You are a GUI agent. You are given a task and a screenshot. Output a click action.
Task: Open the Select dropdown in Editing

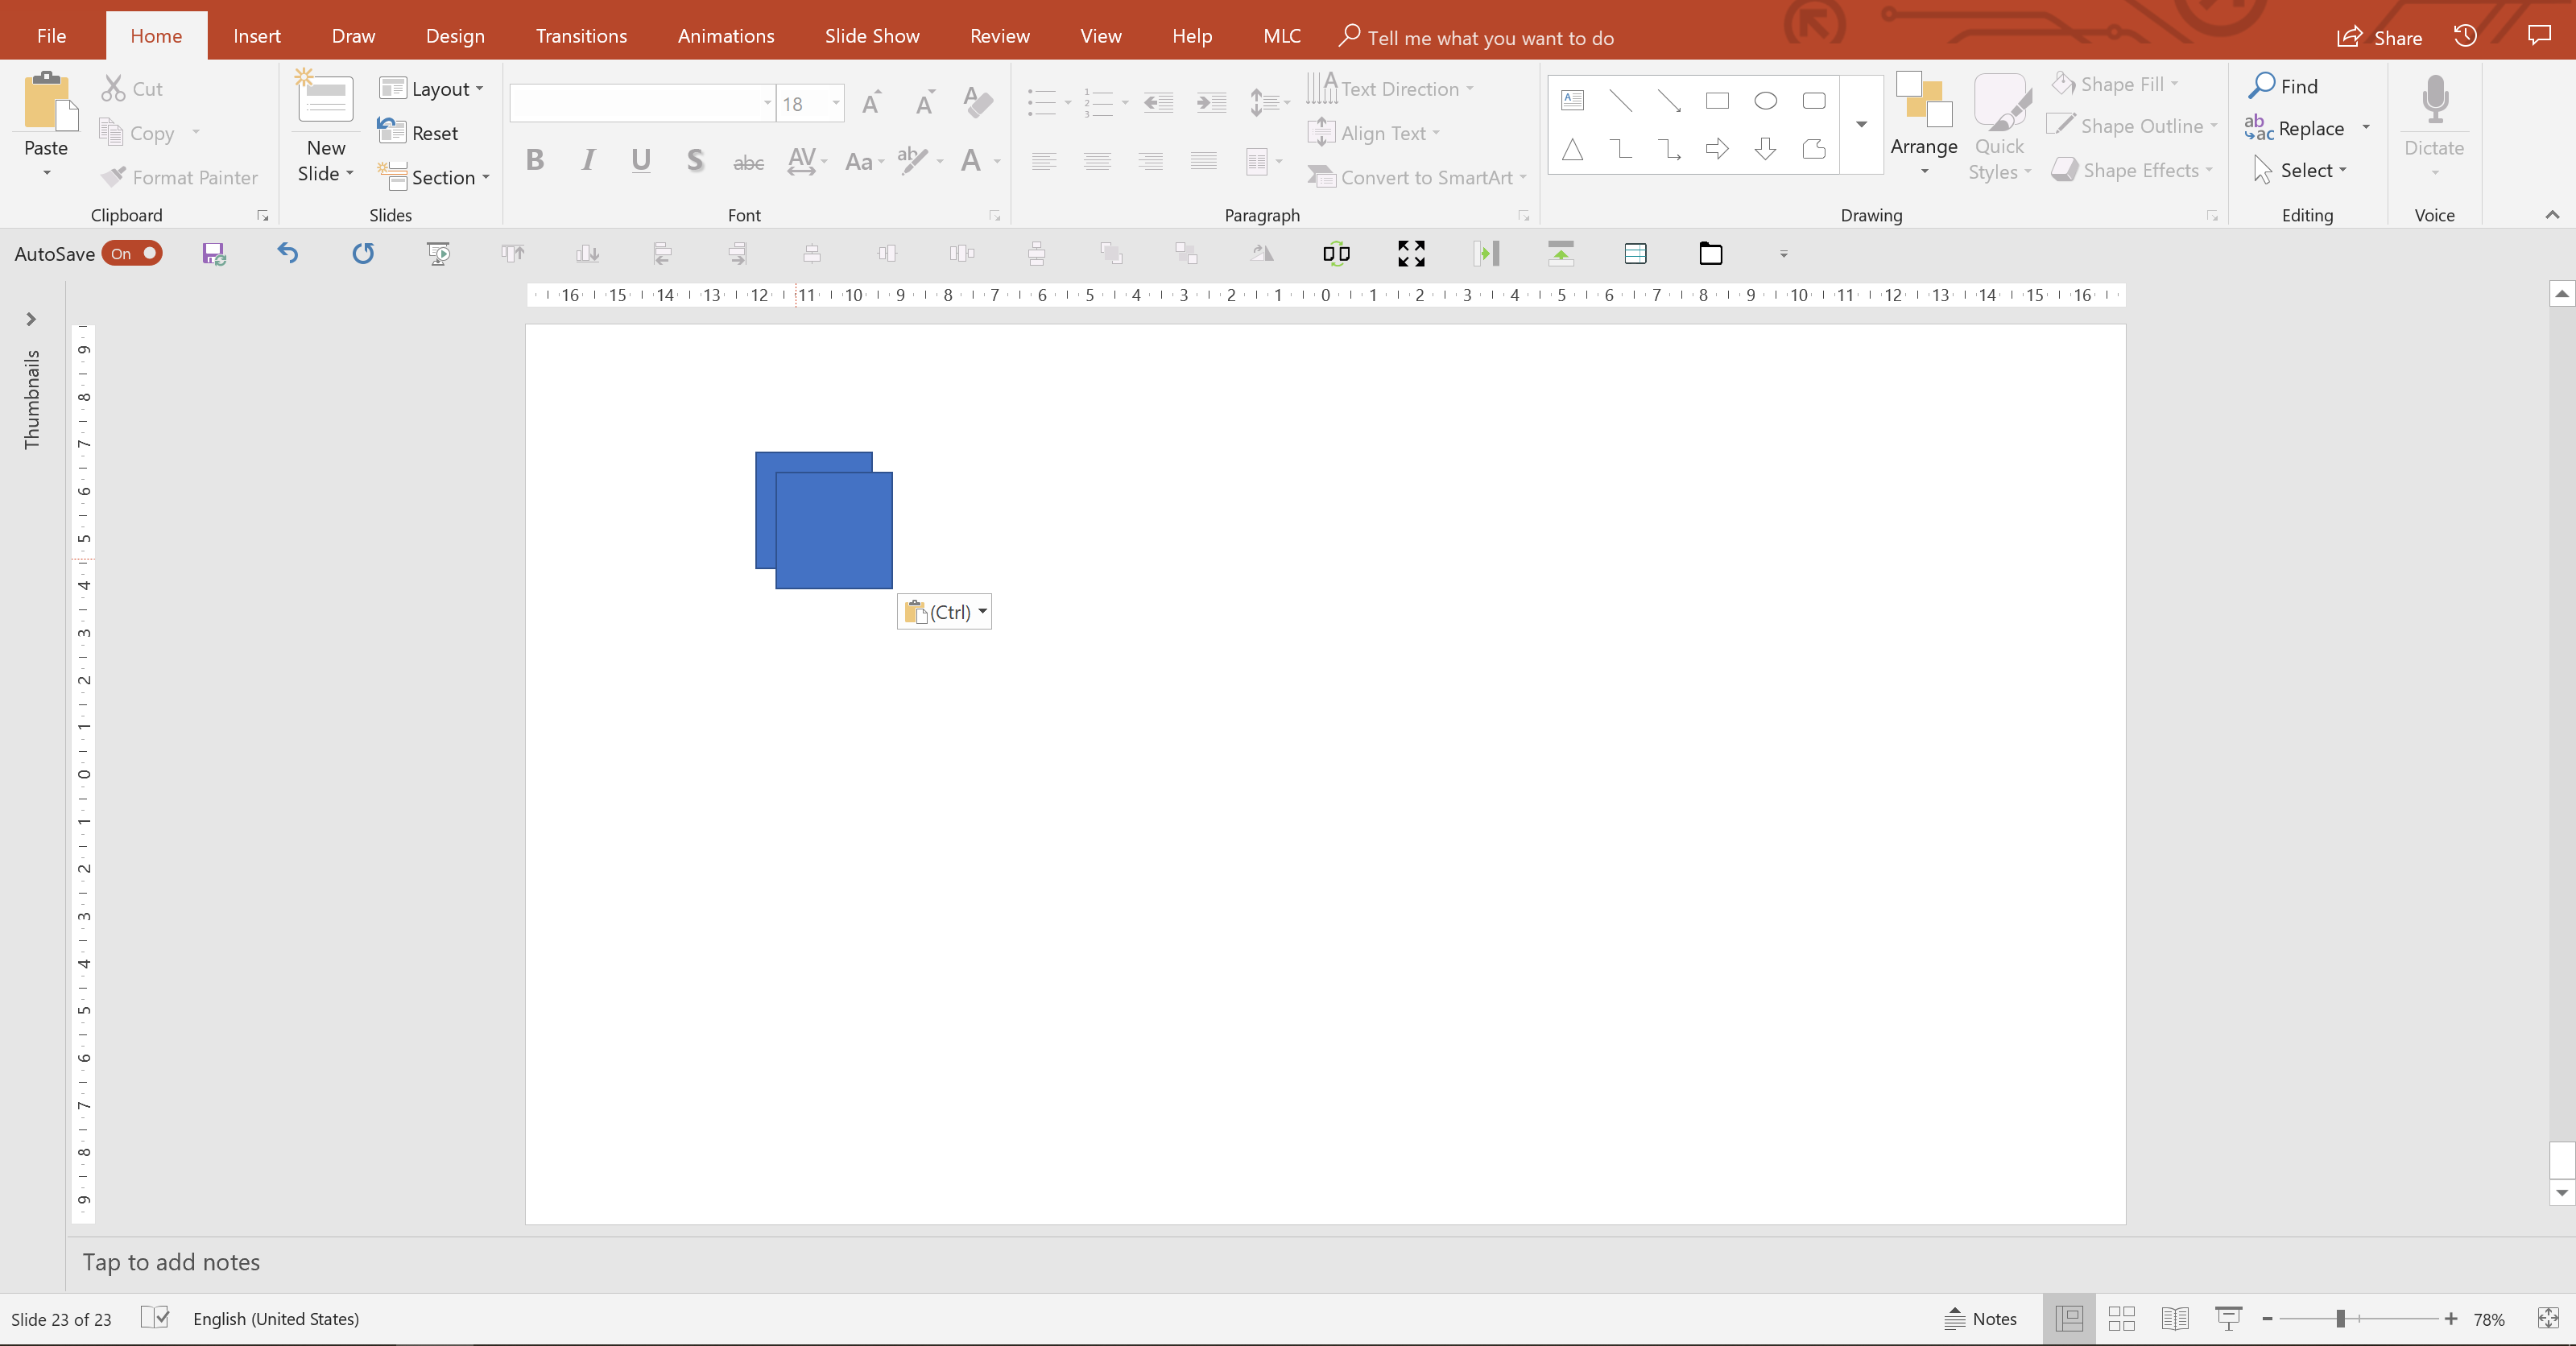(2299, 171)
